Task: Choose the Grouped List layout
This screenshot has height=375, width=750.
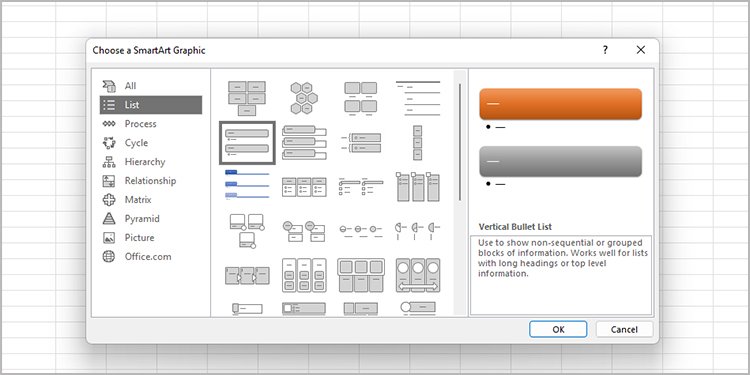Action: pyautogui.click(x=304, y=275)
